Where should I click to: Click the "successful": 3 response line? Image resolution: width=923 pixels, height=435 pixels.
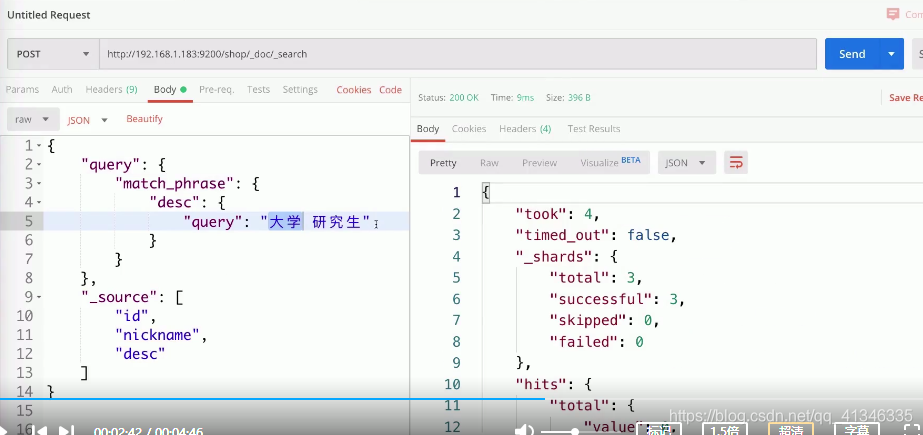(x=617, y=299)
